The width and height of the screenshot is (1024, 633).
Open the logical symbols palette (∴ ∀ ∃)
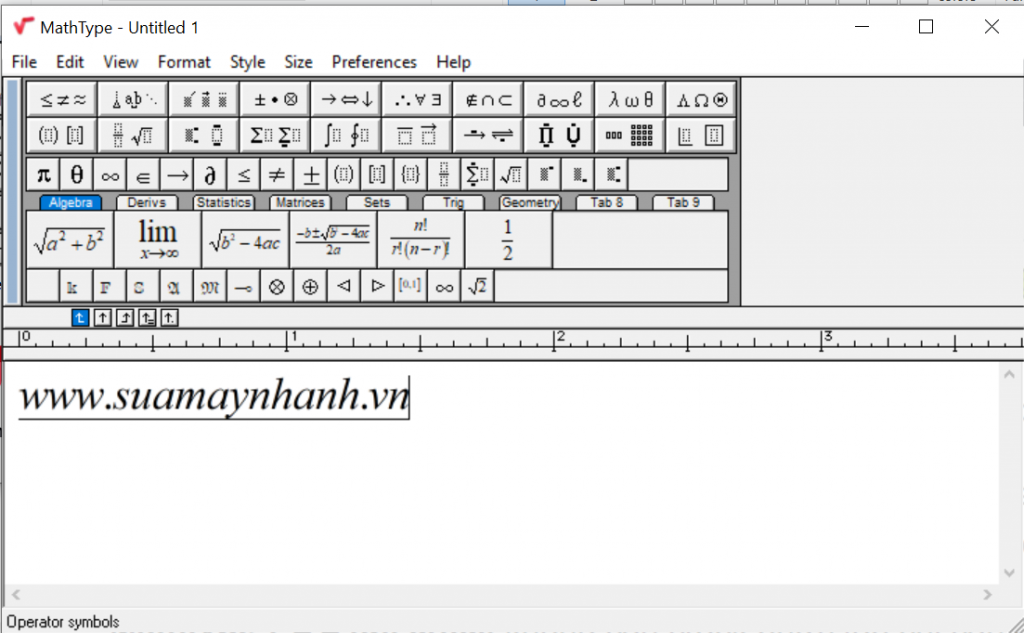pyautogui.click(x=417, y=99)
